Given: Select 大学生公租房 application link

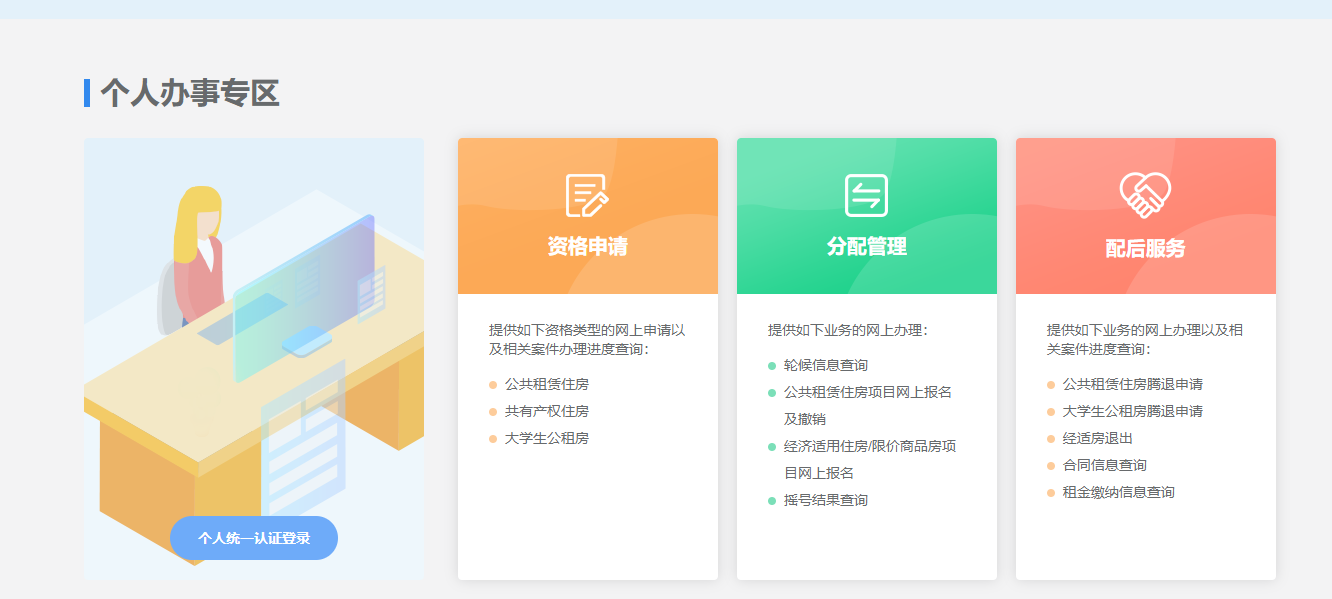Looking at the screenshot, I should tap(546, 438).
